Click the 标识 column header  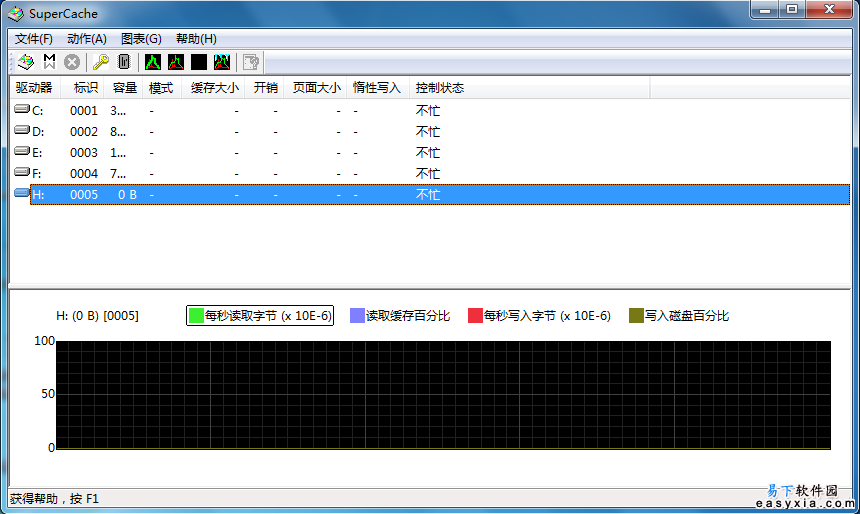(82, 88)
